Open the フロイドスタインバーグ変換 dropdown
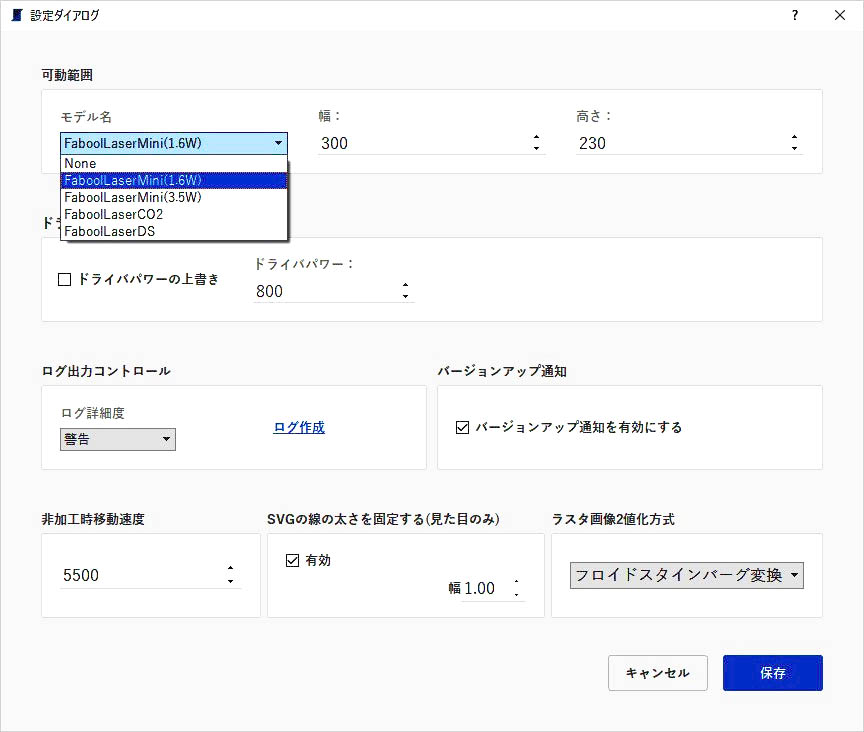This screenshot has height=732, width=864. pyautogui.click(x=687, y=575)
